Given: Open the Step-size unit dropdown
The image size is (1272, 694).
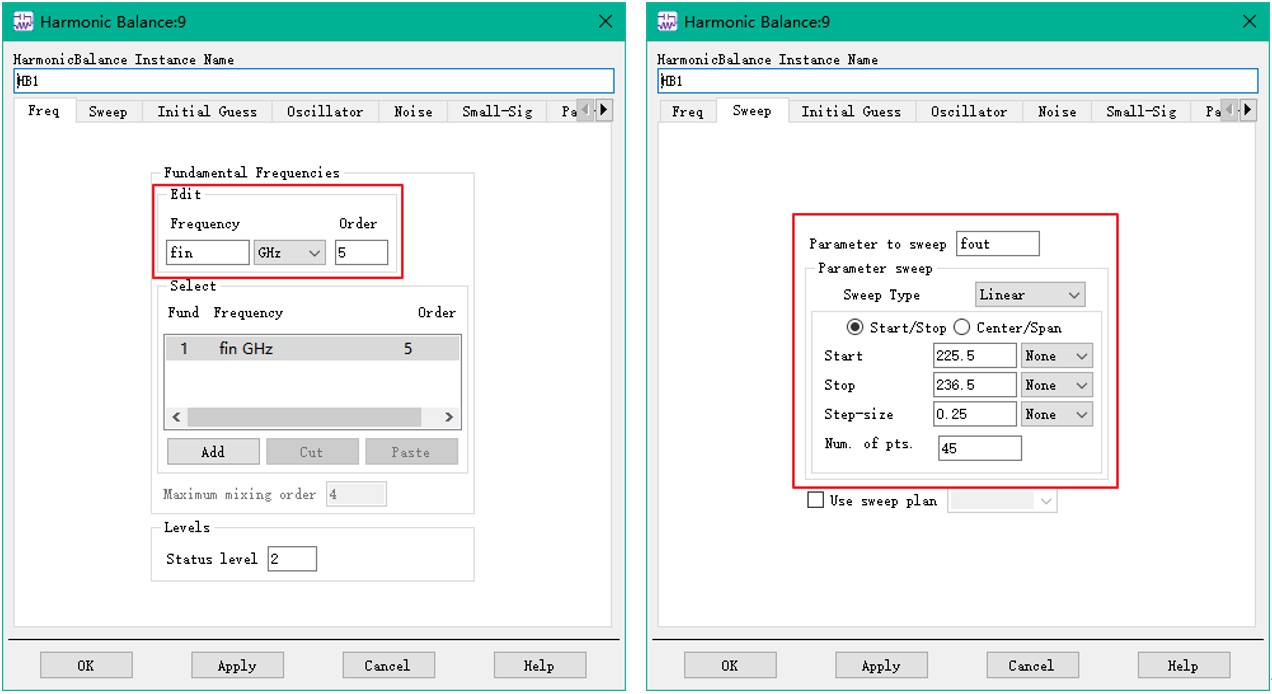Looking at the screenshot, I should 1057,414.
